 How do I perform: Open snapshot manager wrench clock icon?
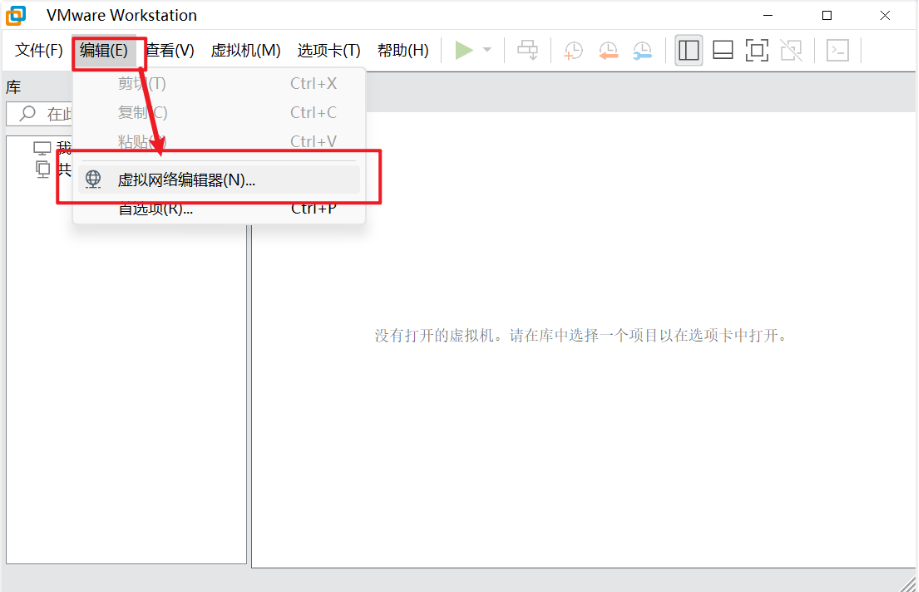[x=643, y=50]
